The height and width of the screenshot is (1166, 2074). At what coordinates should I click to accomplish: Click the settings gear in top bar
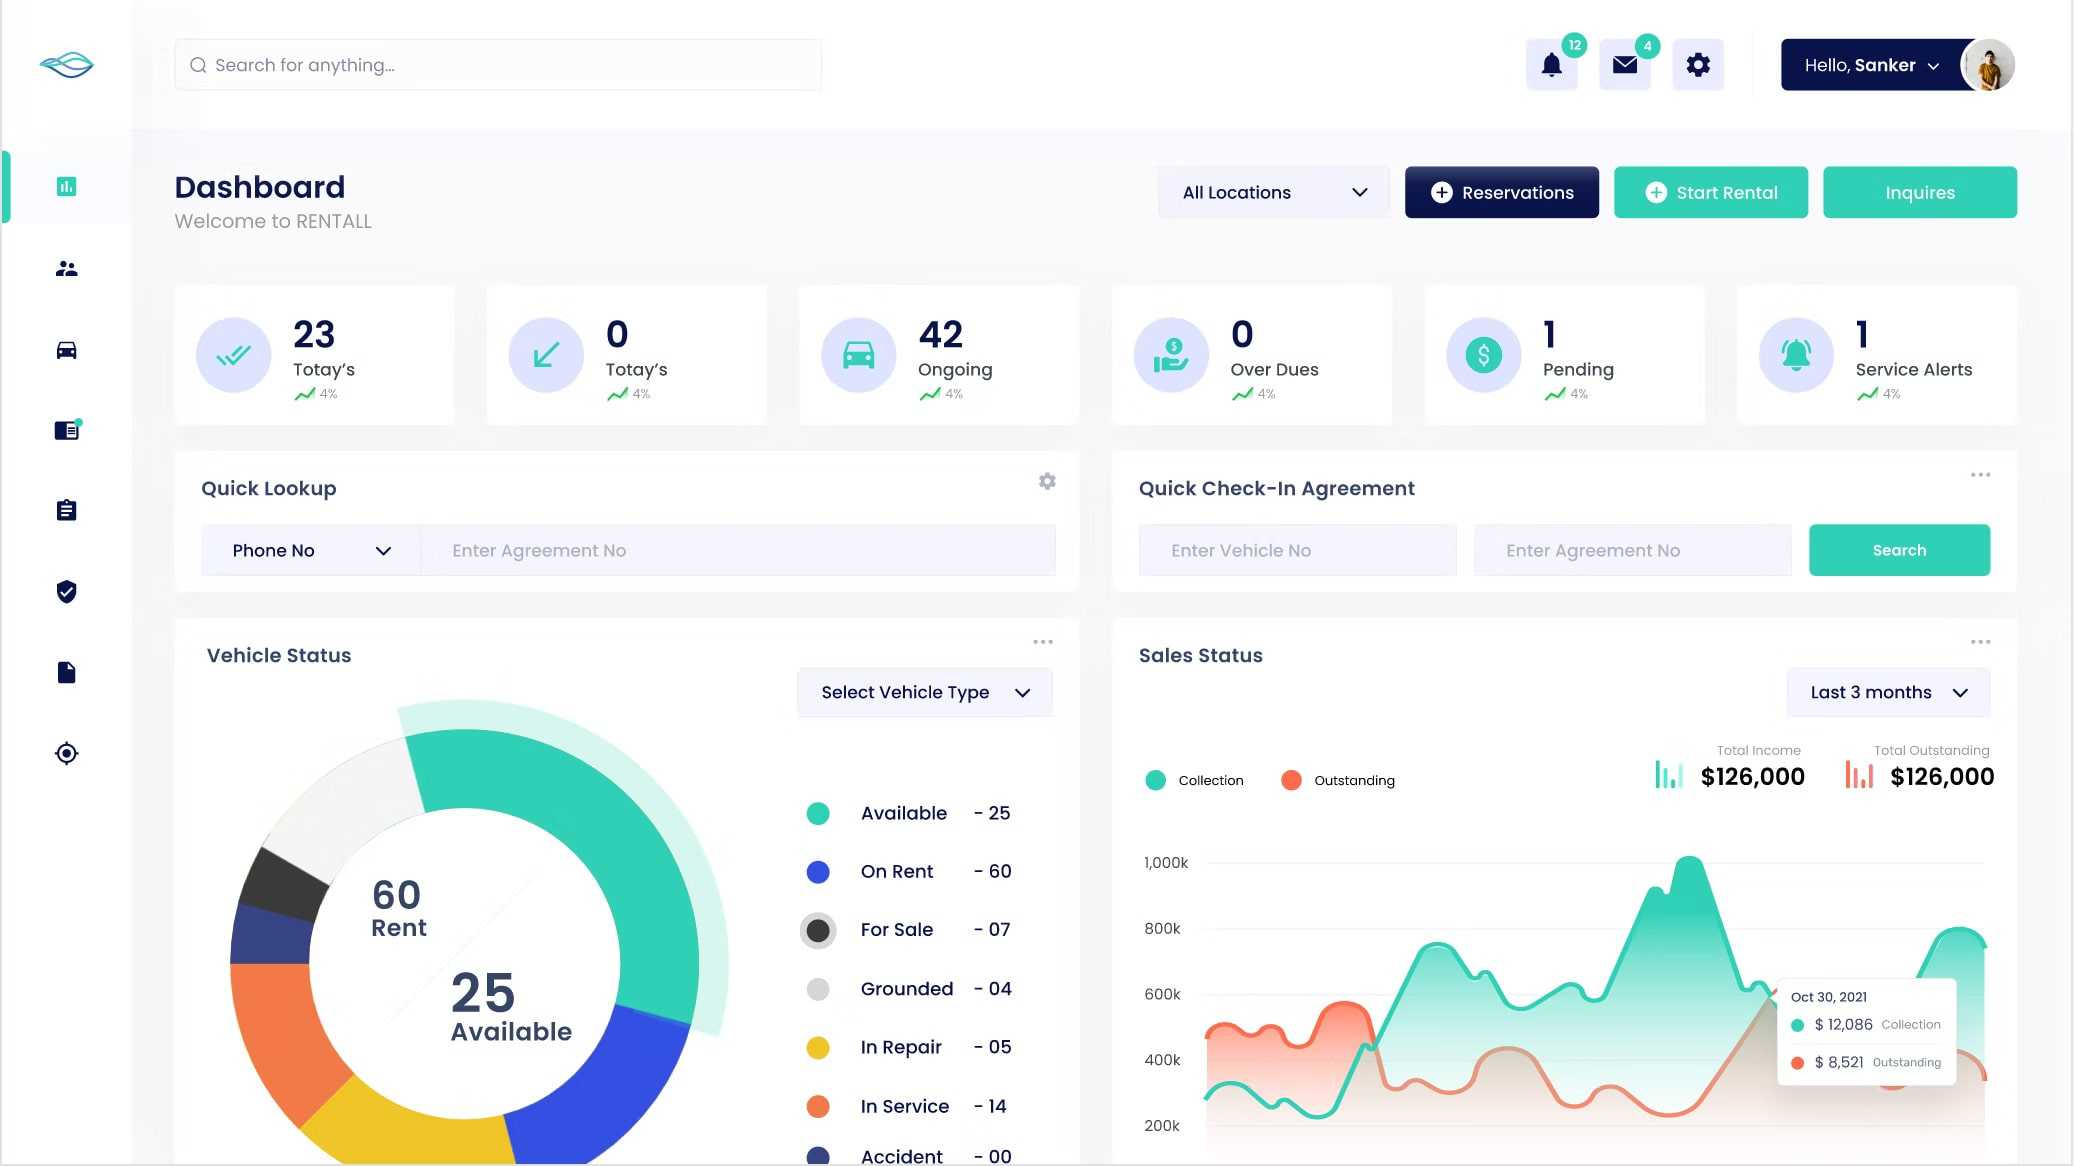pyautogui.click(x=1698, y=65)
